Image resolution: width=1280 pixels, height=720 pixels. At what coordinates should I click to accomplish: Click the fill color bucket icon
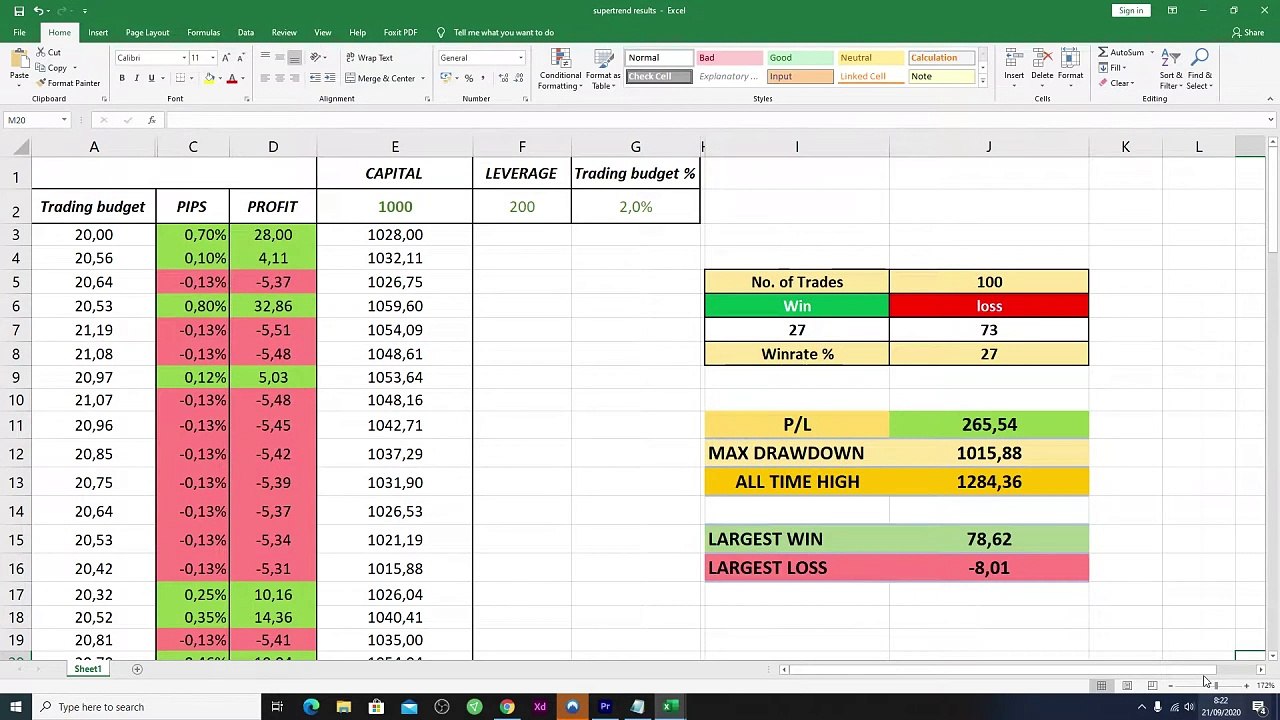coord(210,78)
